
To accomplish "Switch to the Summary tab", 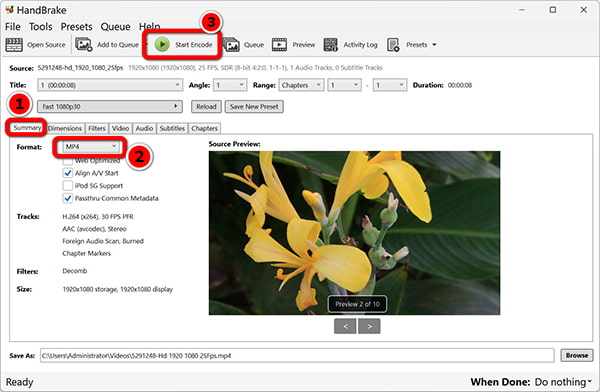I will (27, 128).
